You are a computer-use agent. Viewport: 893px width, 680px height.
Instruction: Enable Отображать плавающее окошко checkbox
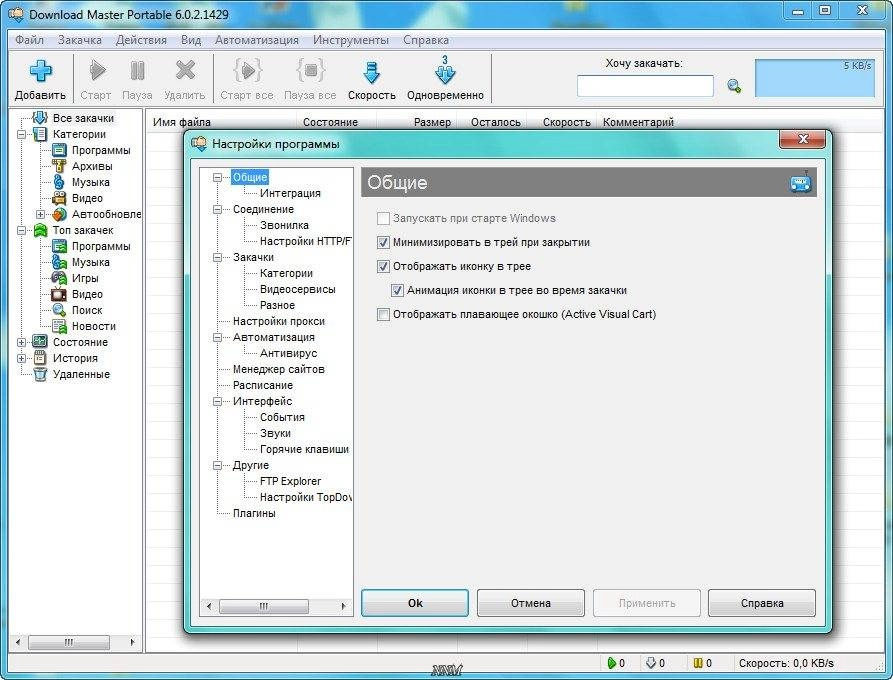pyautogui.click(x=383, y=314)
